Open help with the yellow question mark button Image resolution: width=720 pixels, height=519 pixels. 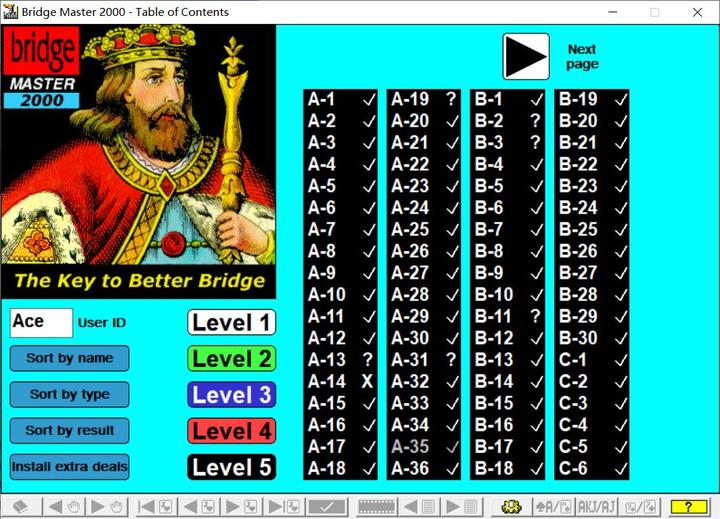click(689, 507)
